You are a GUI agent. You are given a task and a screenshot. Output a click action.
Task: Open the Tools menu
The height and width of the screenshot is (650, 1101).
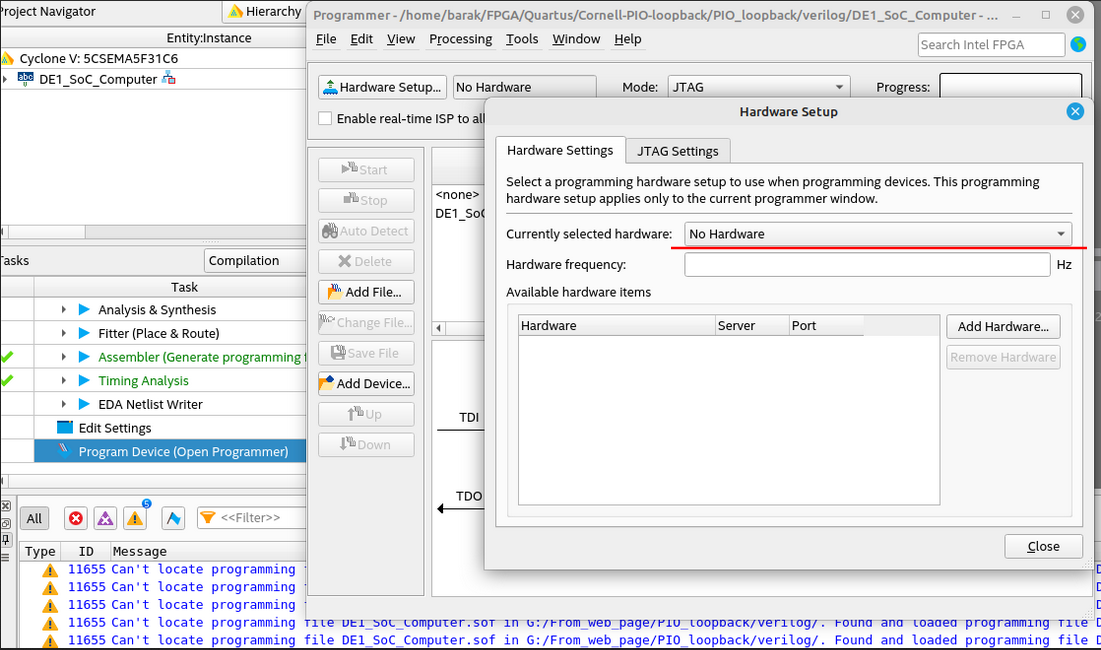click(x=522, y=39)
